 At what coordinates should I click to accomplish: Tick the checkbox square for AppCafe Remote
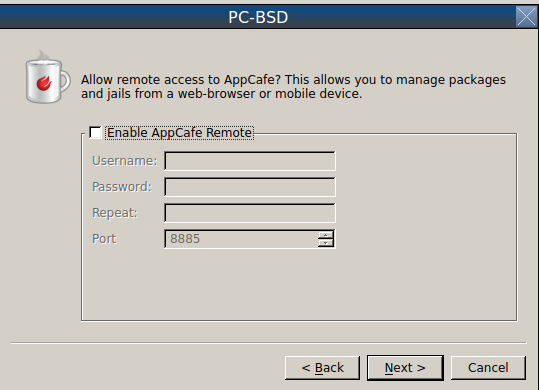[x=95, y=133]
